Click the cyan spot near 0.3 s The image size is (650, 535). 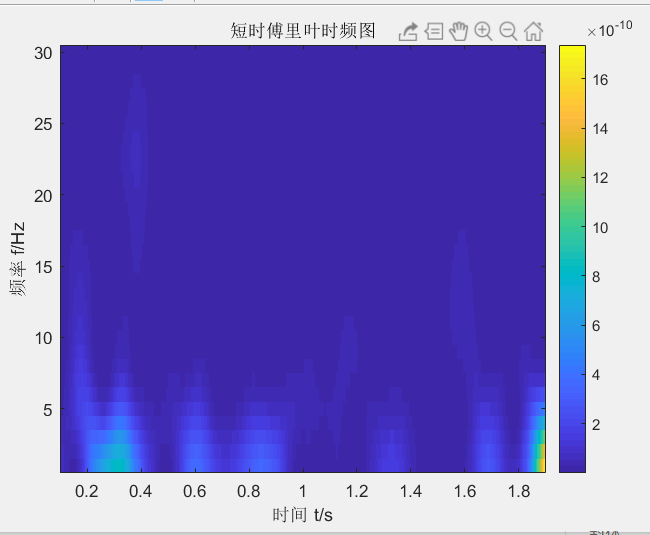117,462
